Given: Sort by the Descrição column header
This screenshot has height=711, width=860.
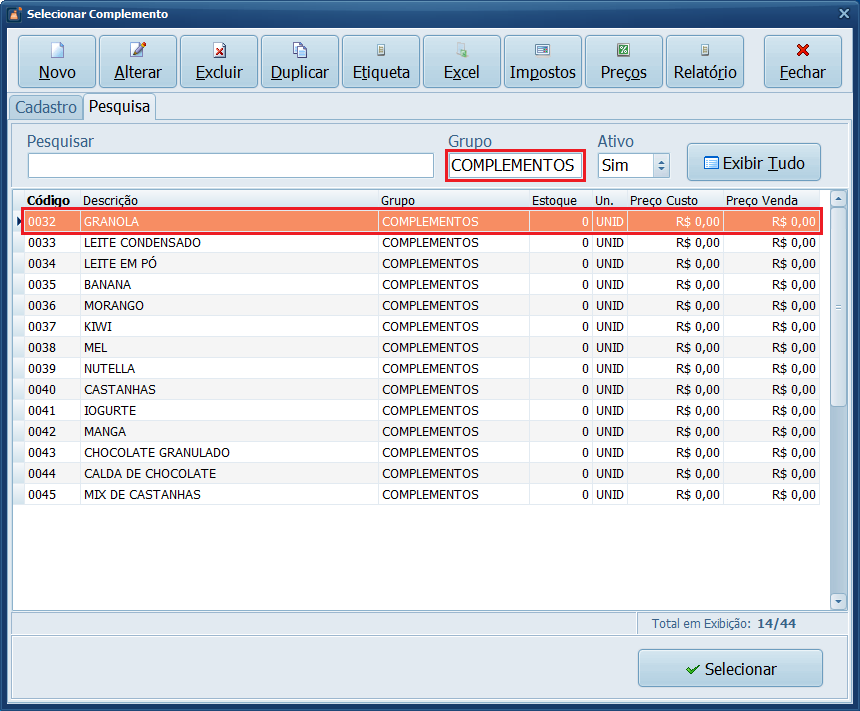Looking at the screenshot, I should (110, 201).
